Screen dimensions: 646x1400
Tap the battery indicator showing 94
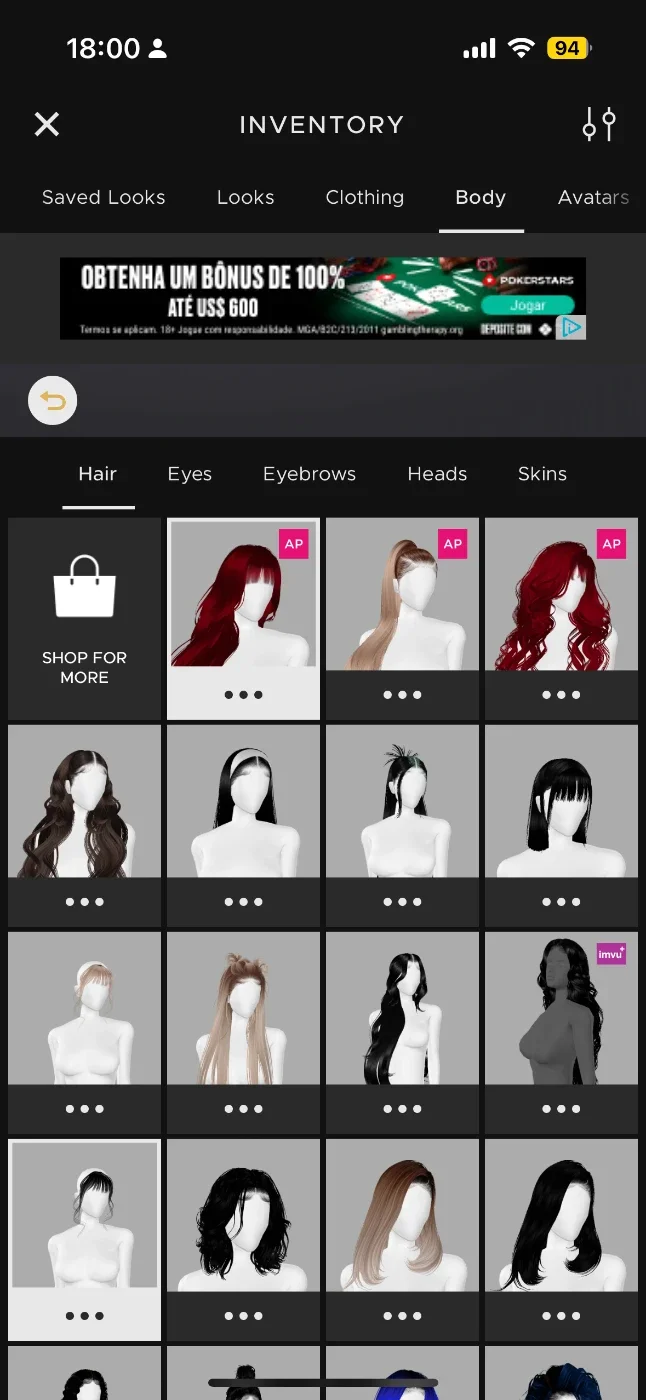tap(569, 48)
